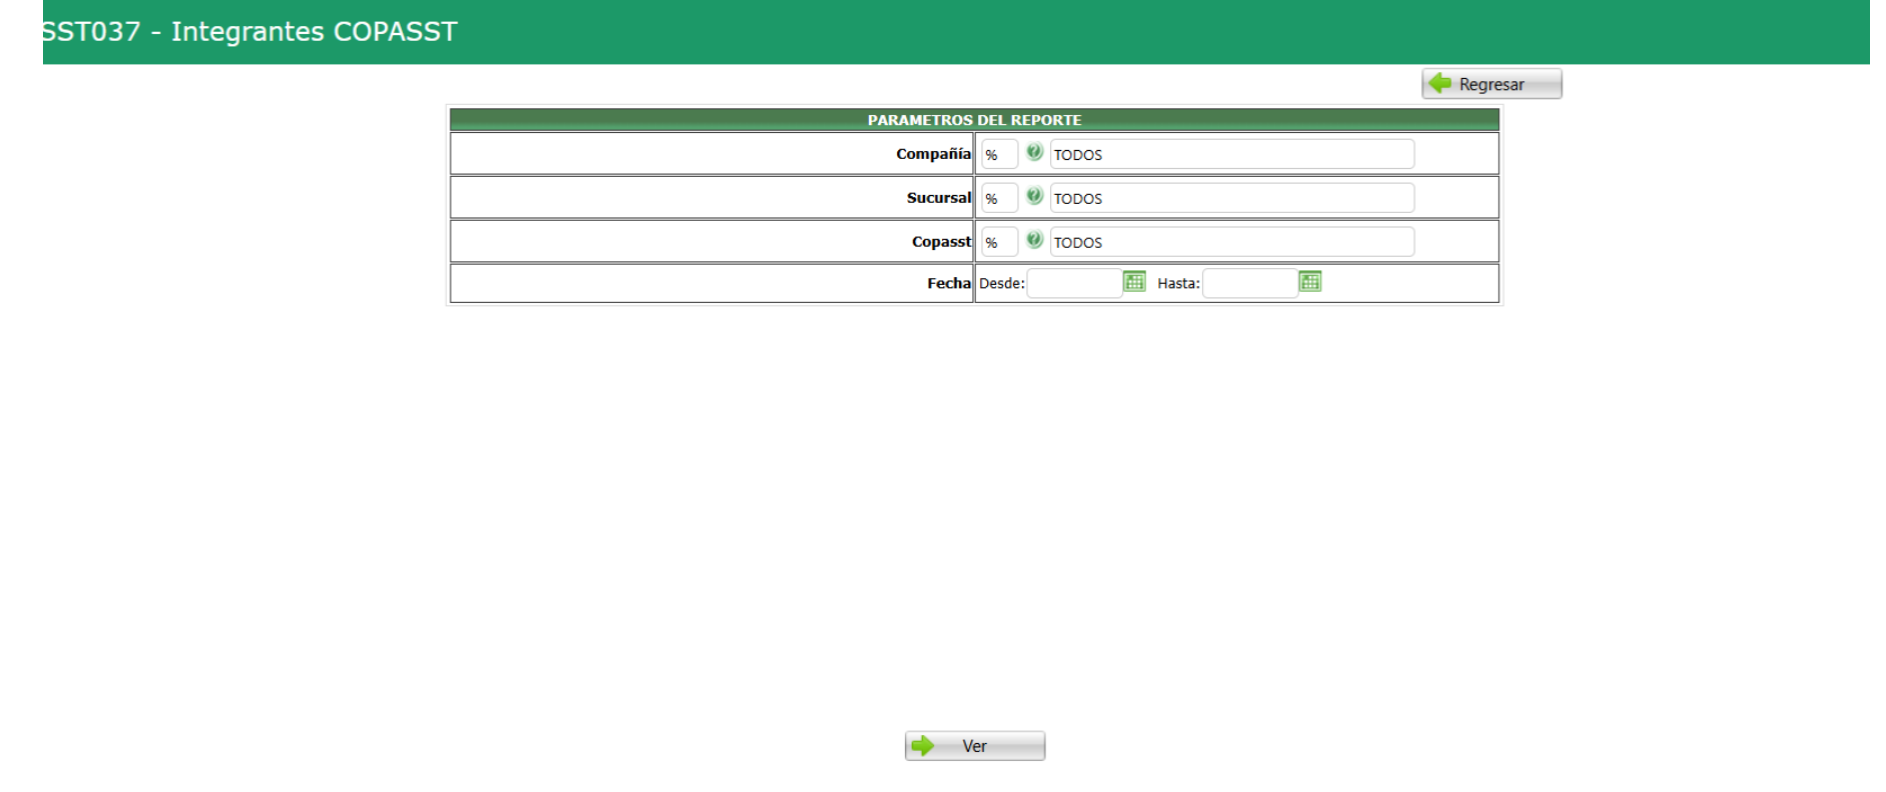Click the PARAMETROS DEL REPORTE header
Image resolution: width=1886 pixels, height=792 pixels.
[974, 120]
